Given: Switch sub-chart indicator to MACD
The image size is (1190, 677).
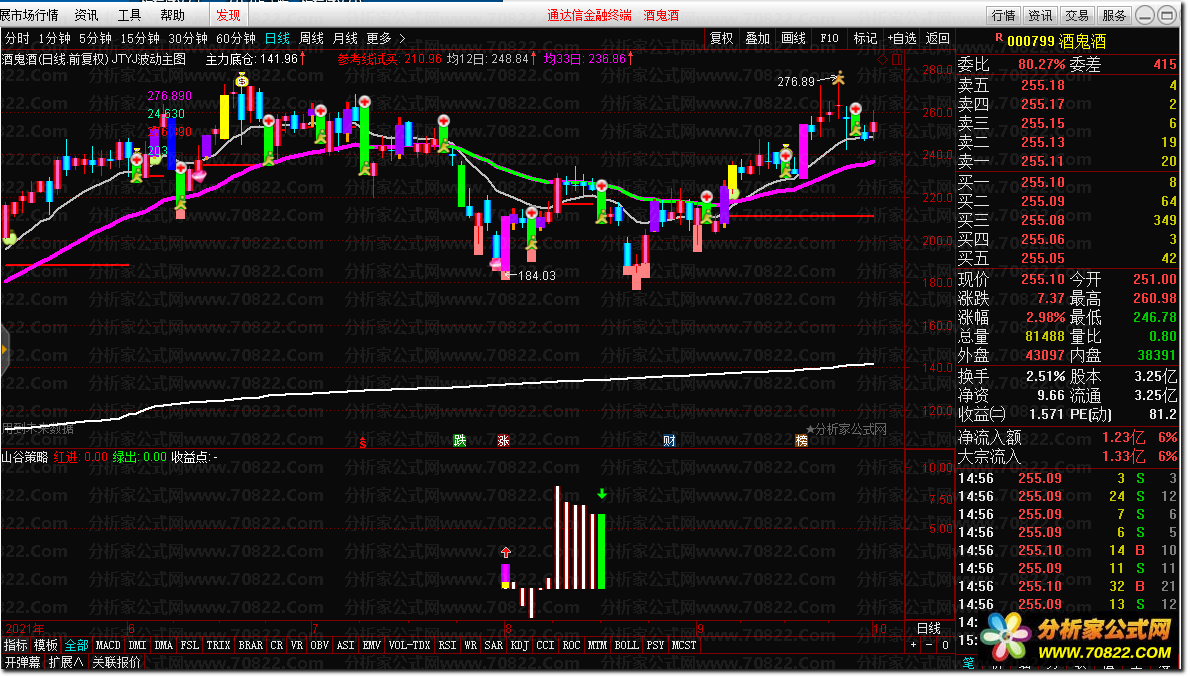Looking at the screenshot, I should click(x=109, y=645).
